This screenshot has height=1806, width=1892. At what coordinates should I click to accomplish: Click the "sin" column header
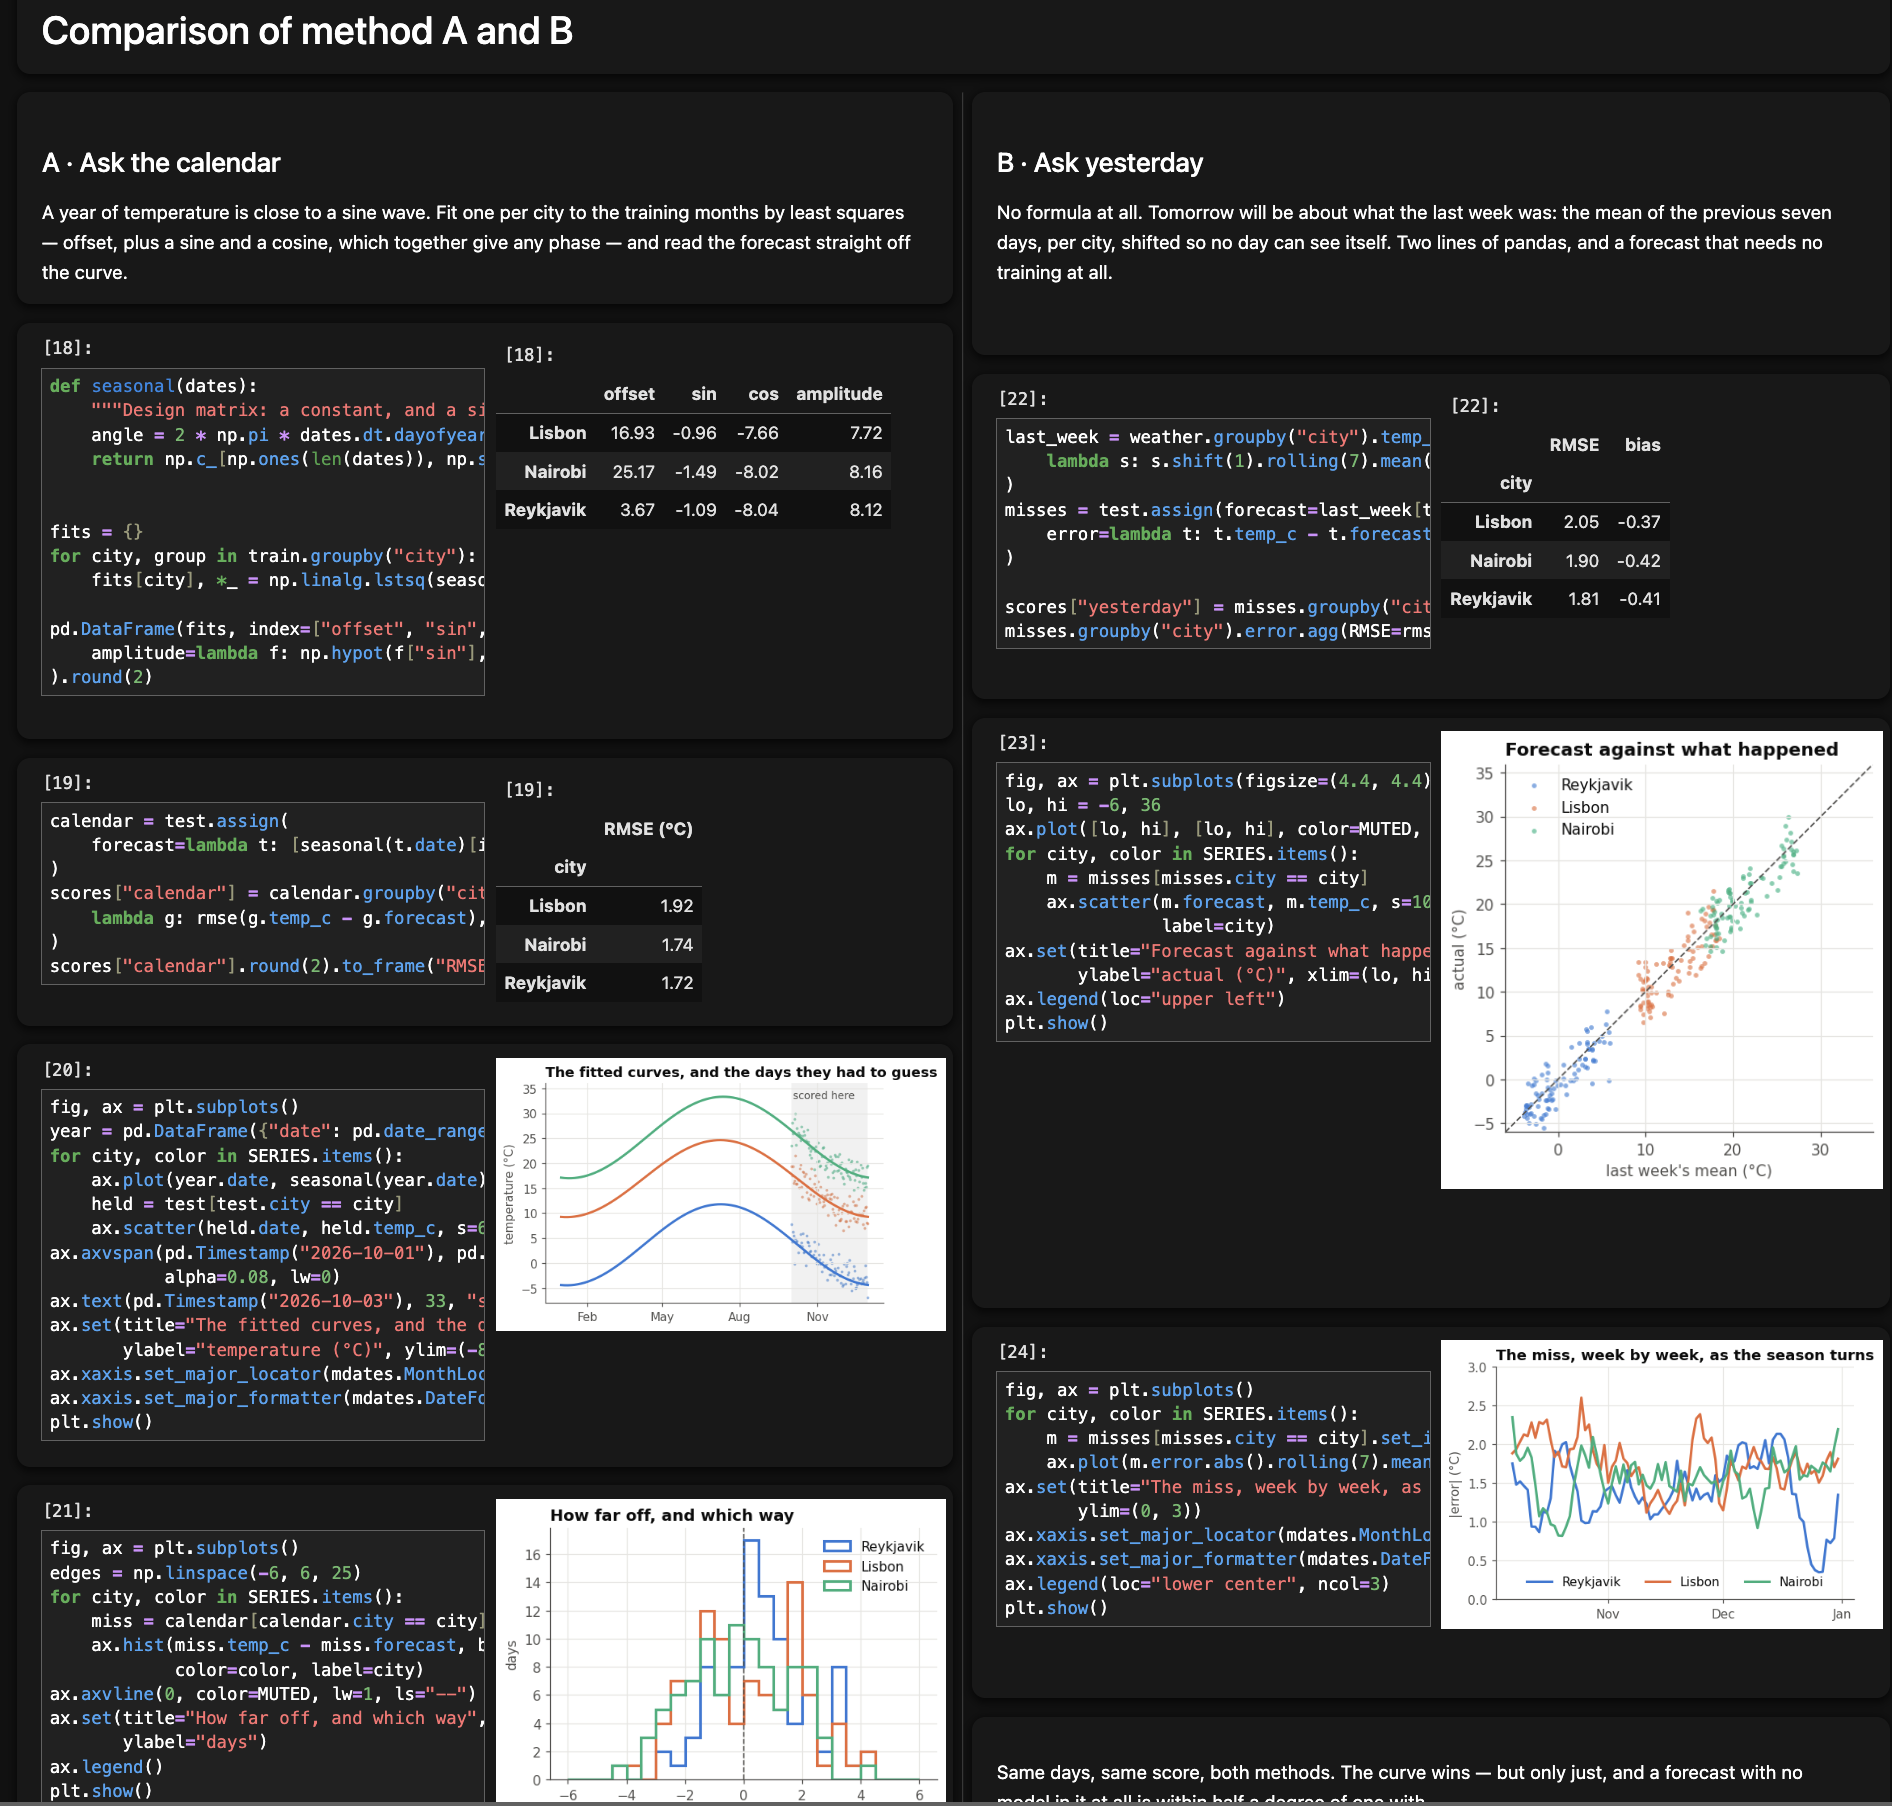click(704, 394)
